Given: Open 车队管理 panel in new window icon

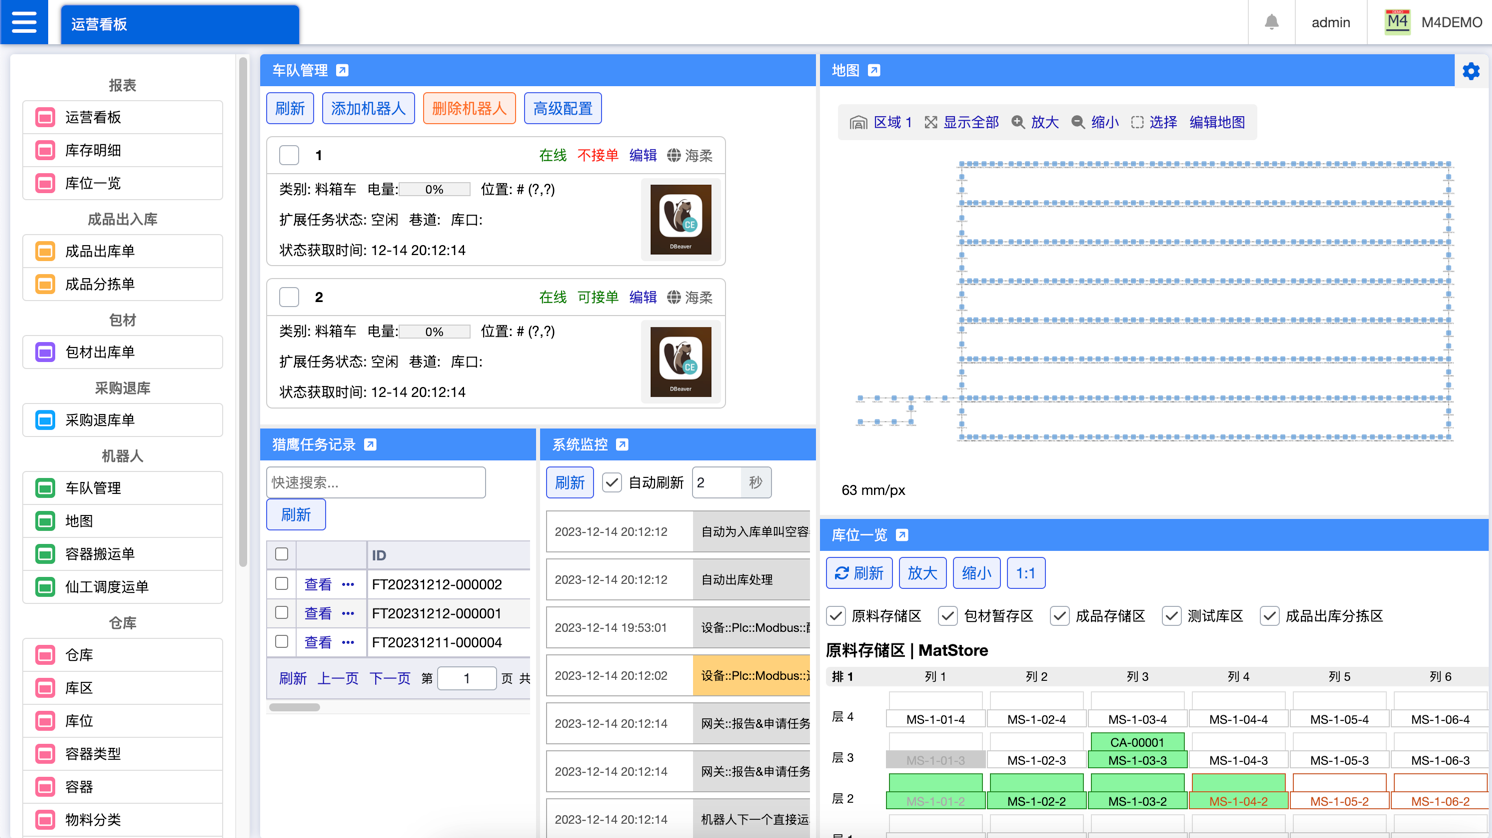Looking at the screenshot, I should 343,70.
